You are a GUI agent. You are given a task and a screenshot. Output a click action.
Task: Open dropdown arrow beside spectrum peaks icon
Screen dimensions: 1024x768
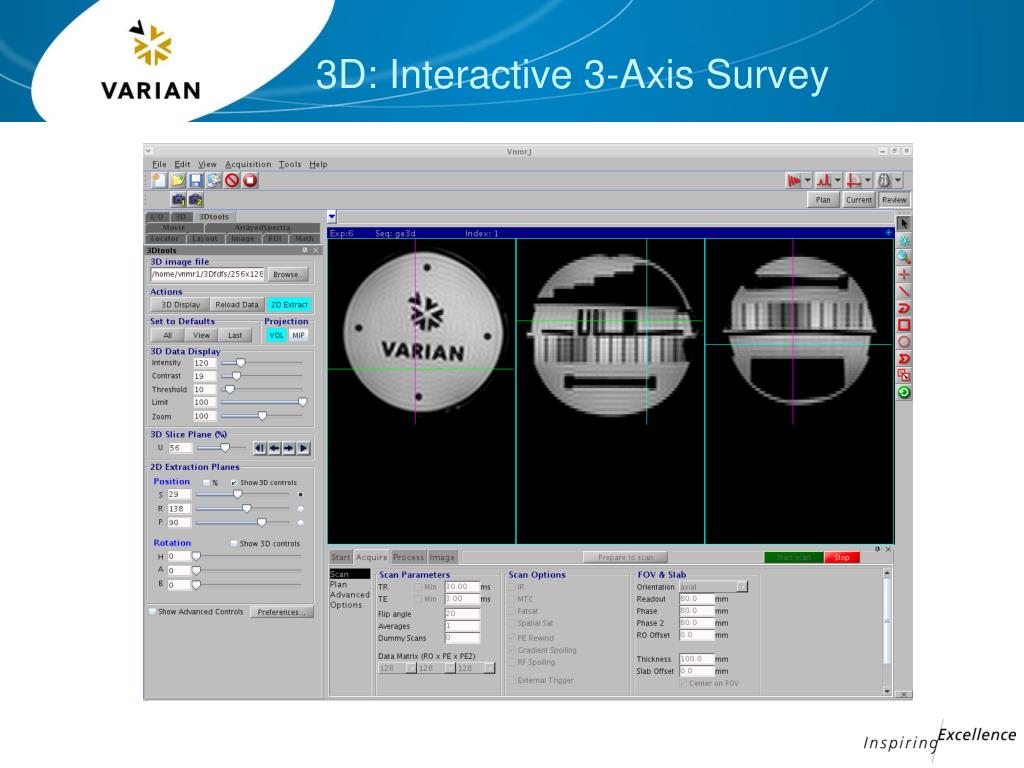point(838,181)
